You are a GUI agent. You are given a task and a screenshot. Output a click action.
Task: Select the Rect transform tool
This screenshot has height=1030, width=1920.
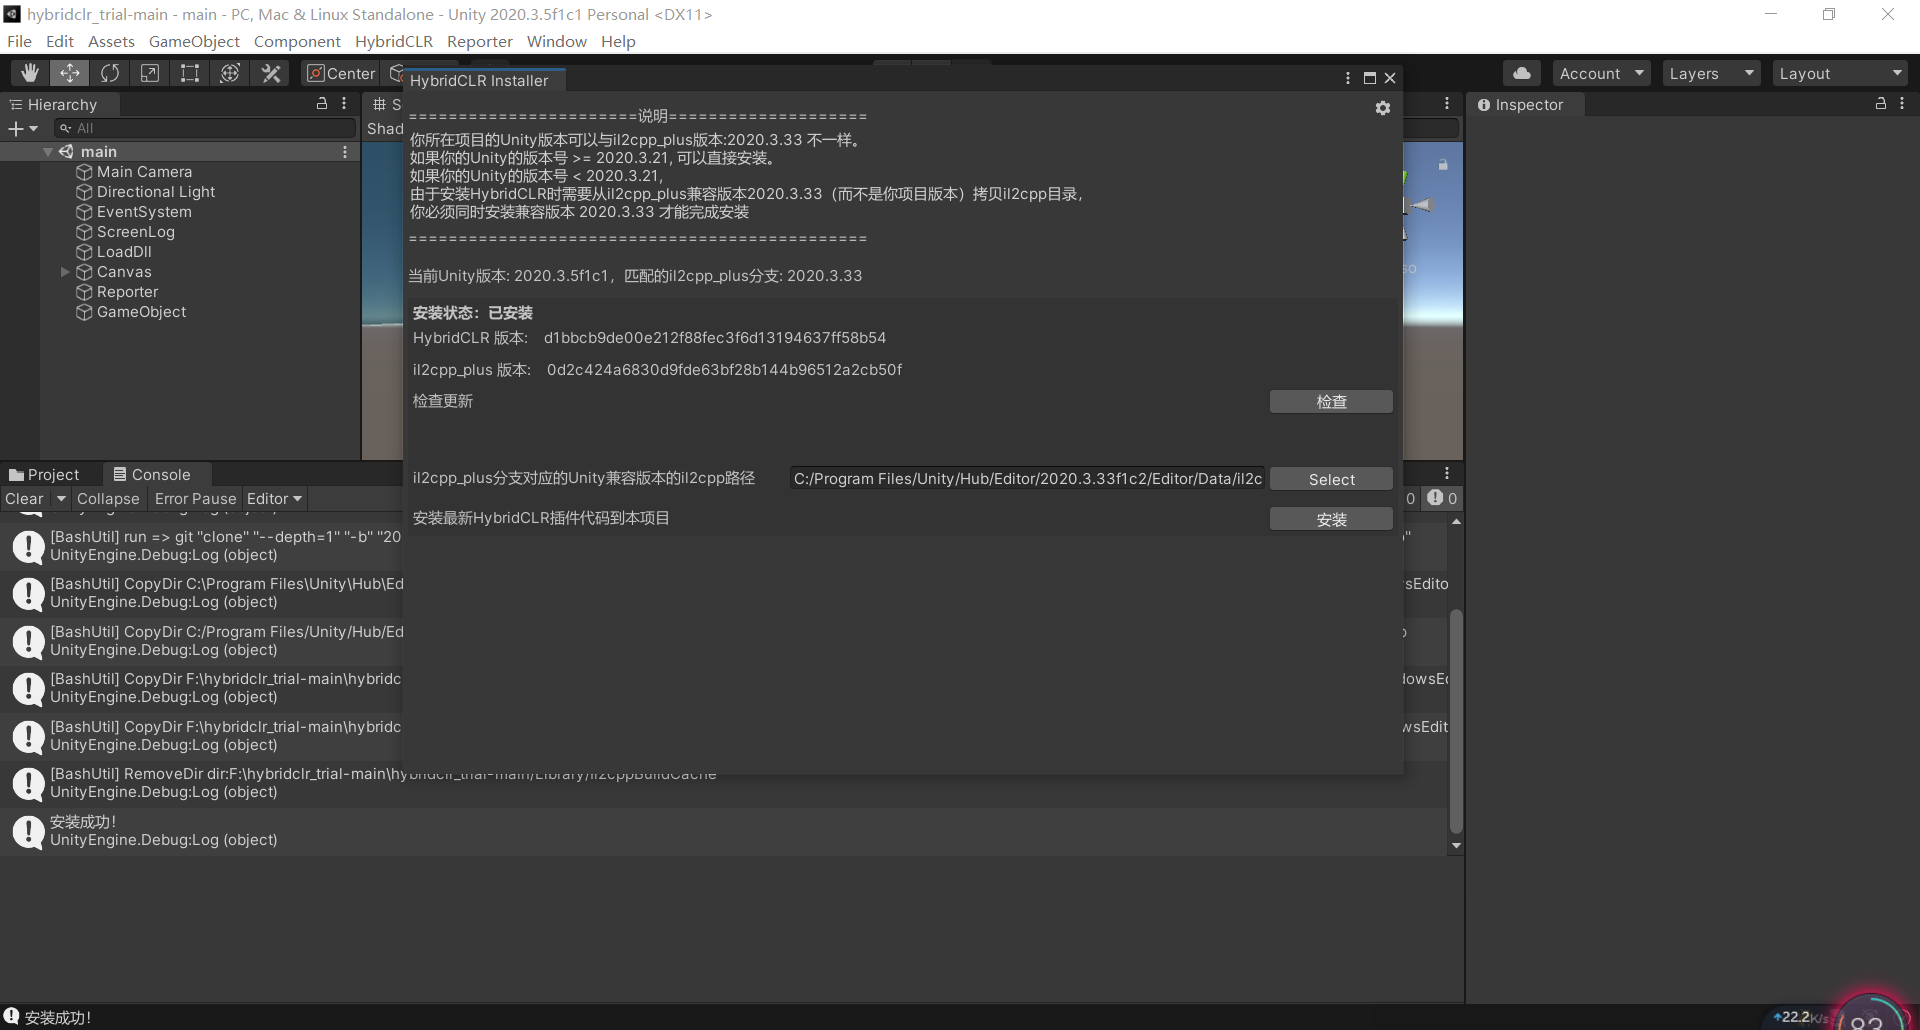pyautogui.click(x=190, y=73)
